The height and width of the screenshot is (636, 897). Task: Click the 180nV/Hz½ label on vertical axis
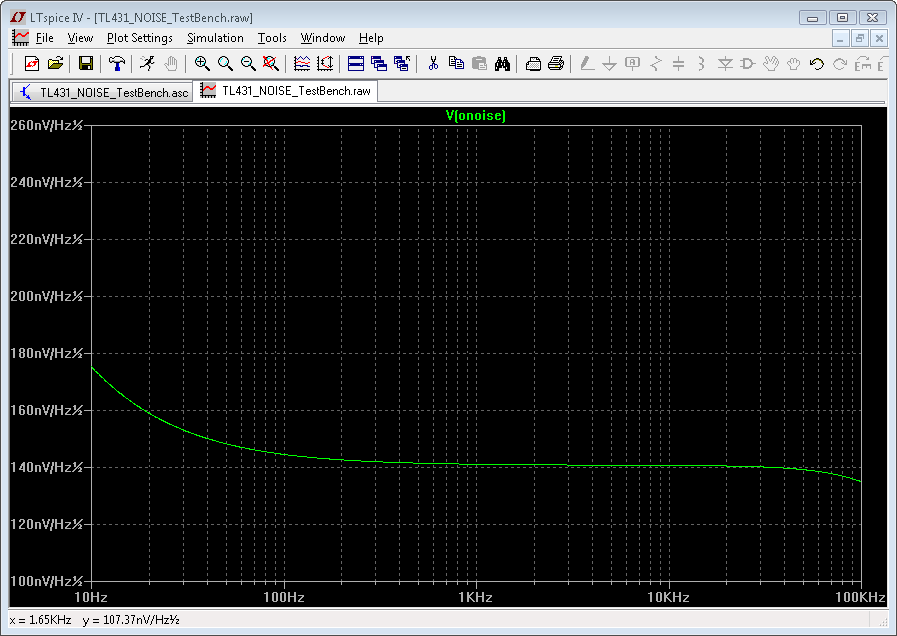pyautogui.click(x=46, y=353)
